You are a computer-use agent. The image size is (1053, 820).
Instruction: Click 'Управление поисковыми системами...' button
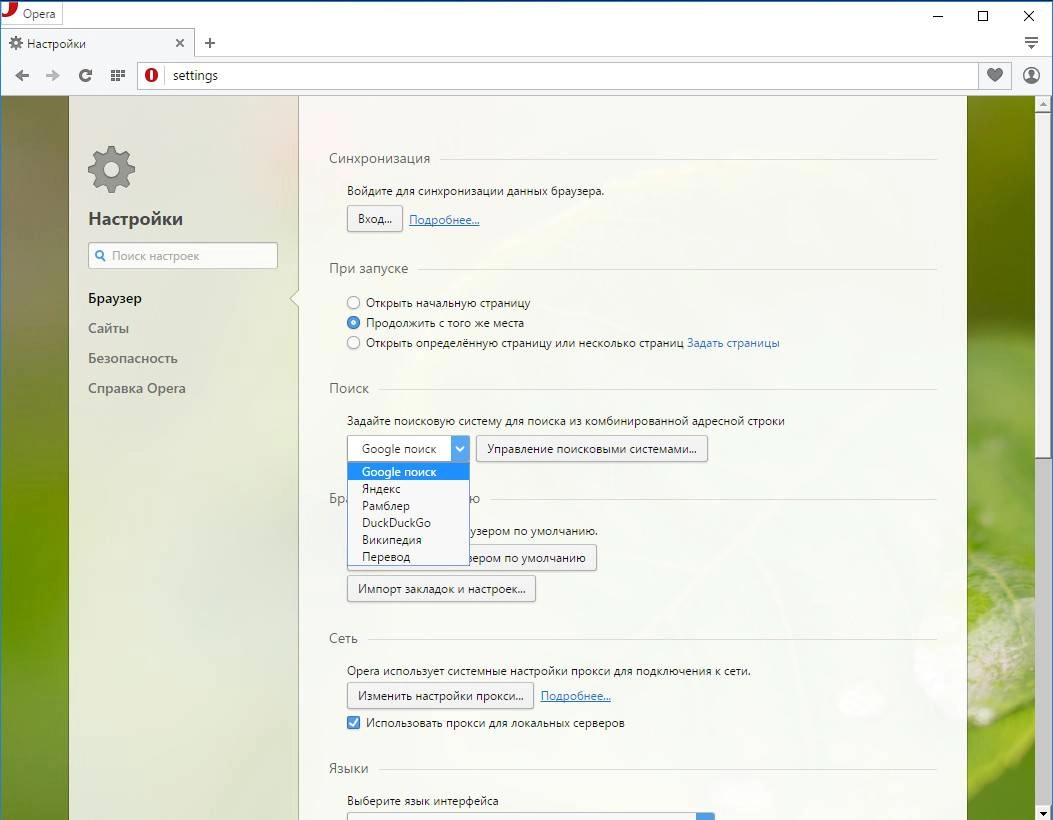(x=592, y=449)
